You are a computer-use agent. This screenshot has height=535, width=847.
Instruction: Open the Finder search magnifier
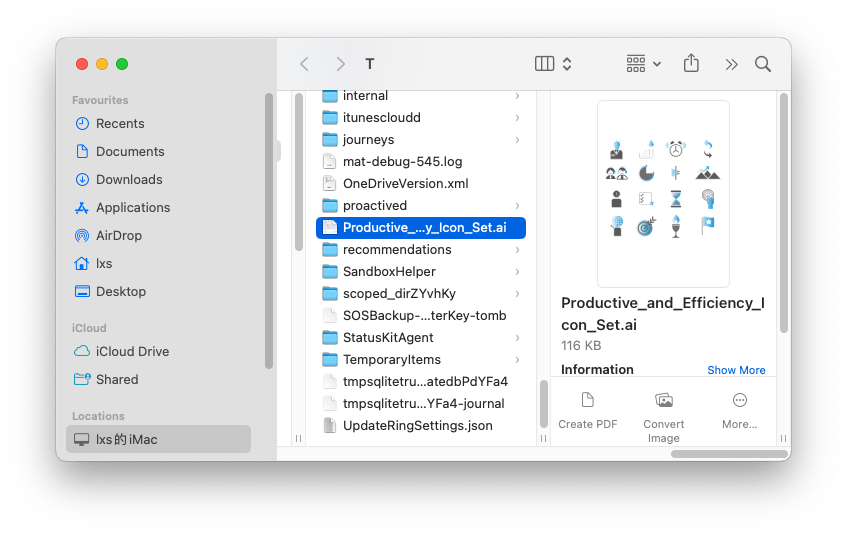pyautogui.click(x=763, y=64)
